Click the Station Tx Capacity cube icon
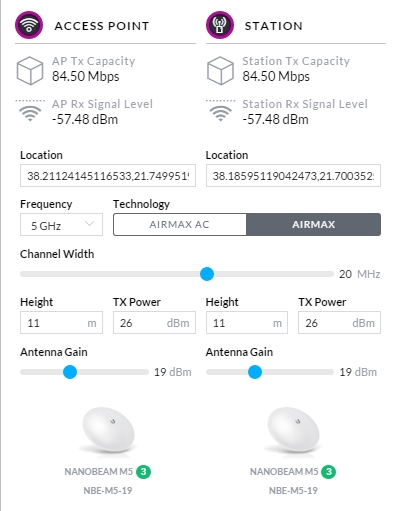 220,70
